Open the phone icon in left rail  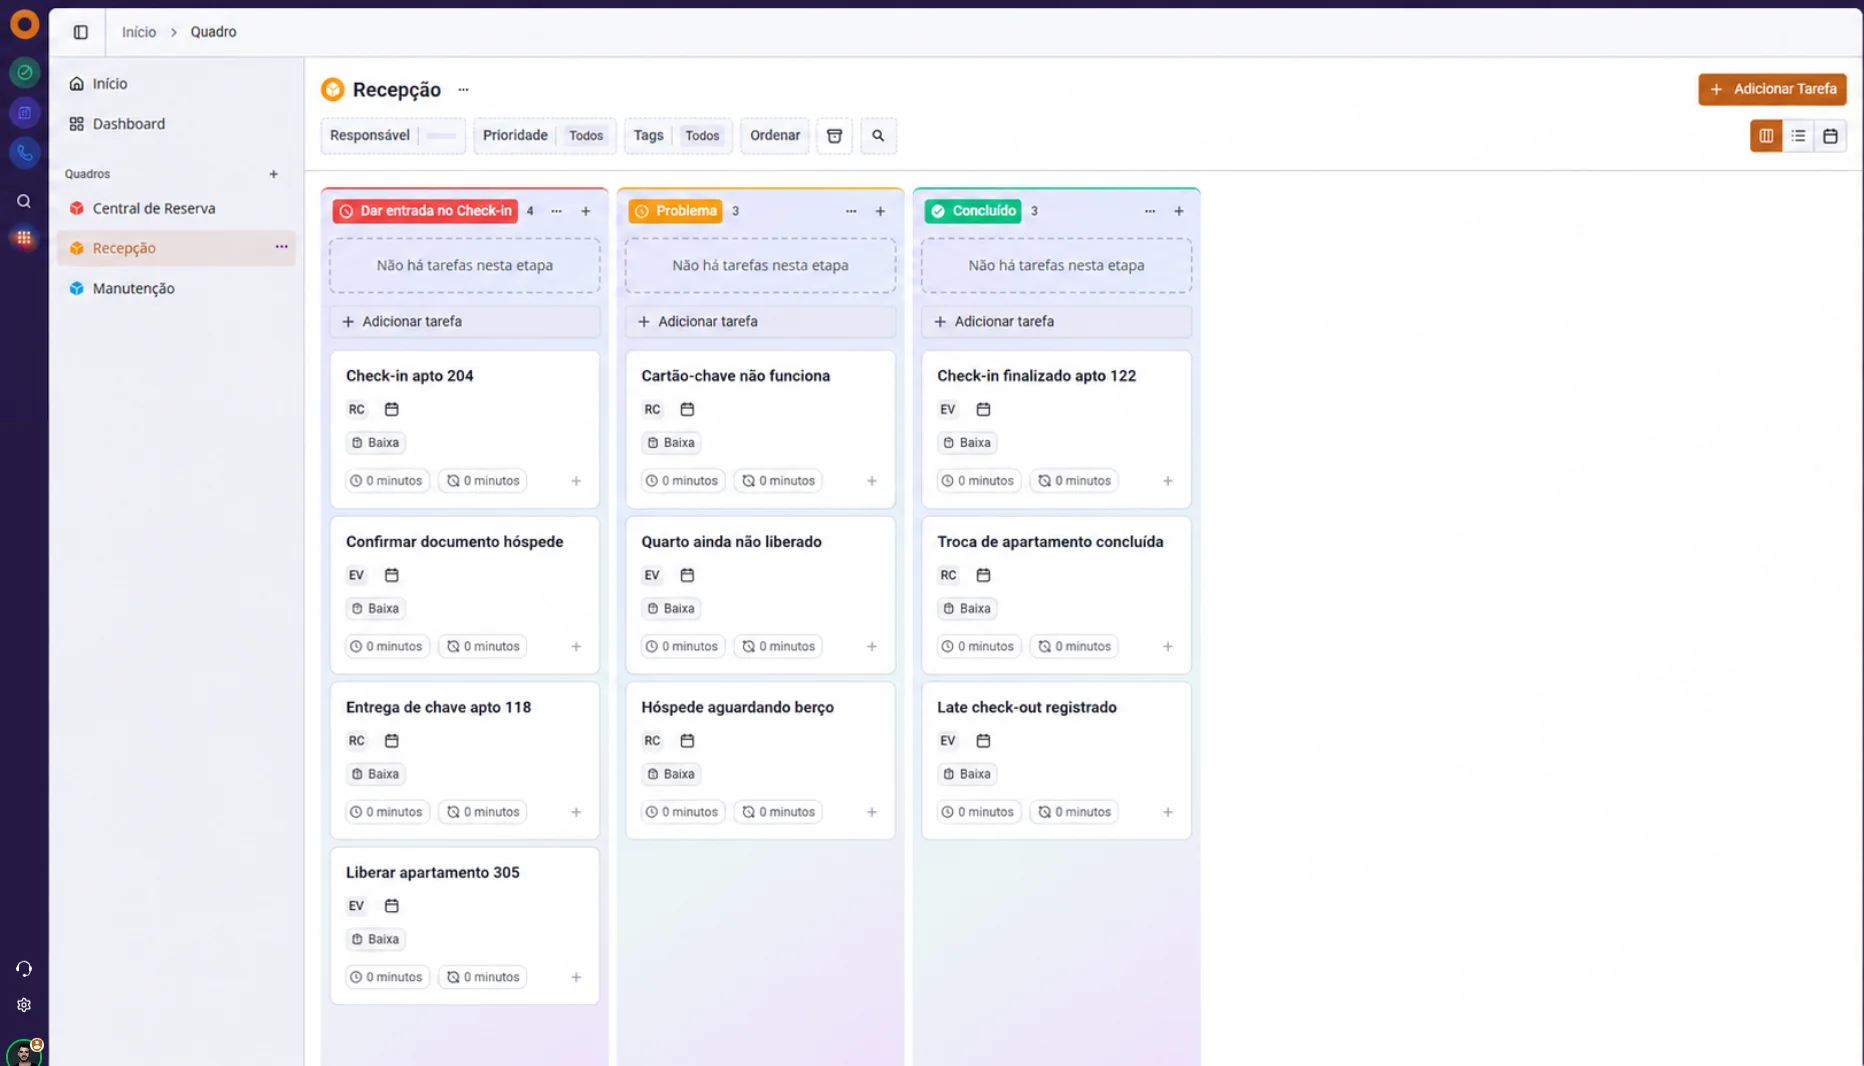[x=24, y=153]
